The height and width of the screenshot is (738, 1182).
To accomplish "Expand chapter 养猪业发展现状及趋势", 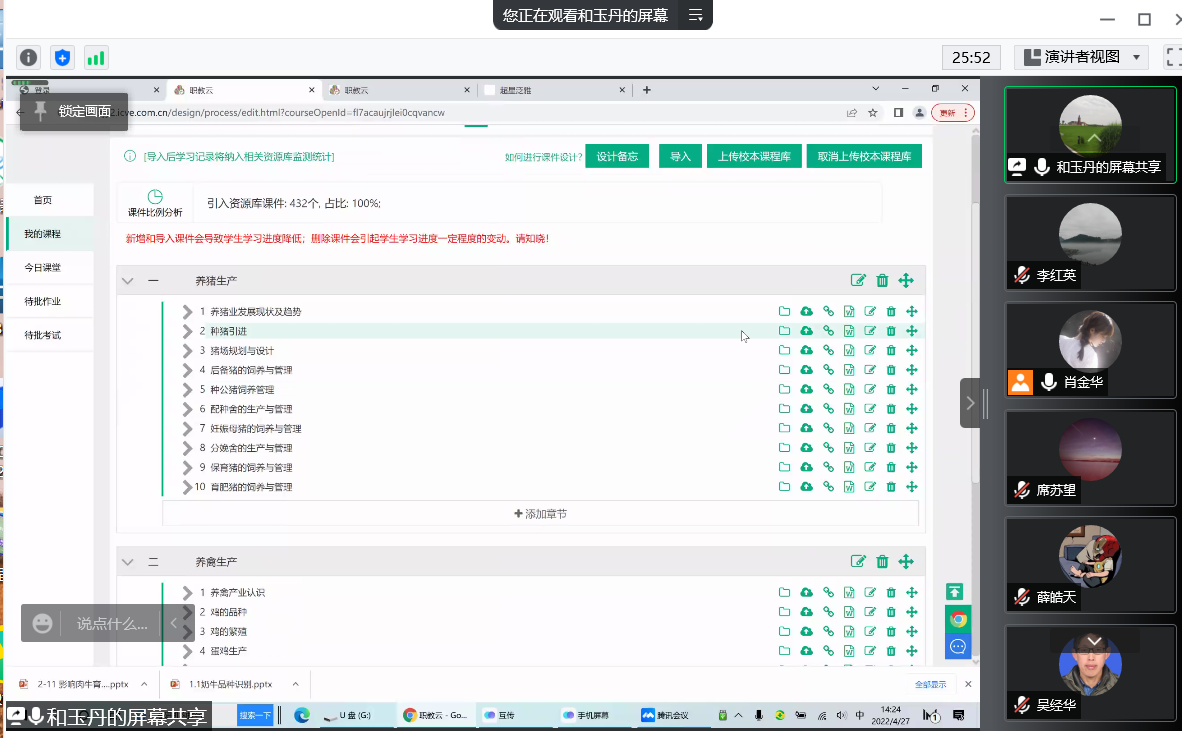I will click(187, 312).
